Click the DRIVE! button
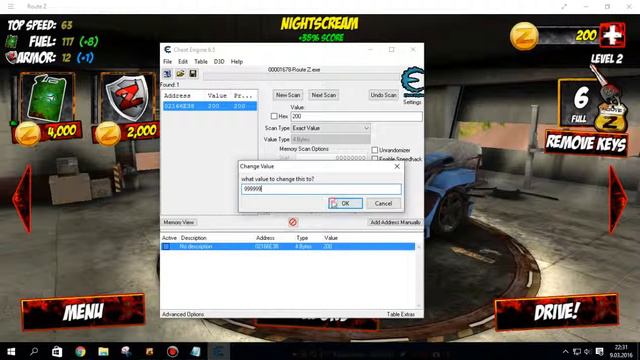Viewport: 640px width, 360px height. (556, 312)
